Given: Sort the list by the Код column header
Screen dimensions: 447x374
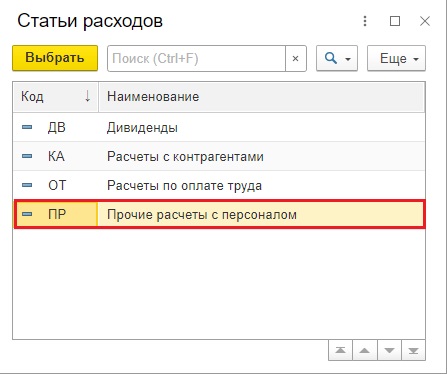Looking at the screenshot, I should pos(56,97).
